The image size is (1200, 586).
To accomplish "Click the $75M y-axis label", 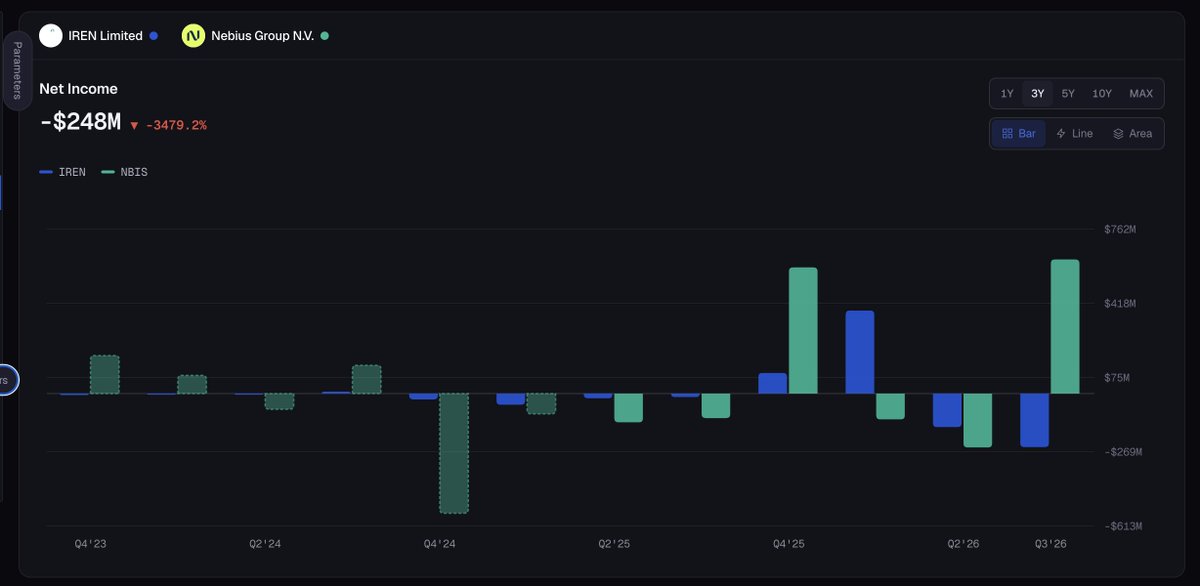I will (1116, 378).
